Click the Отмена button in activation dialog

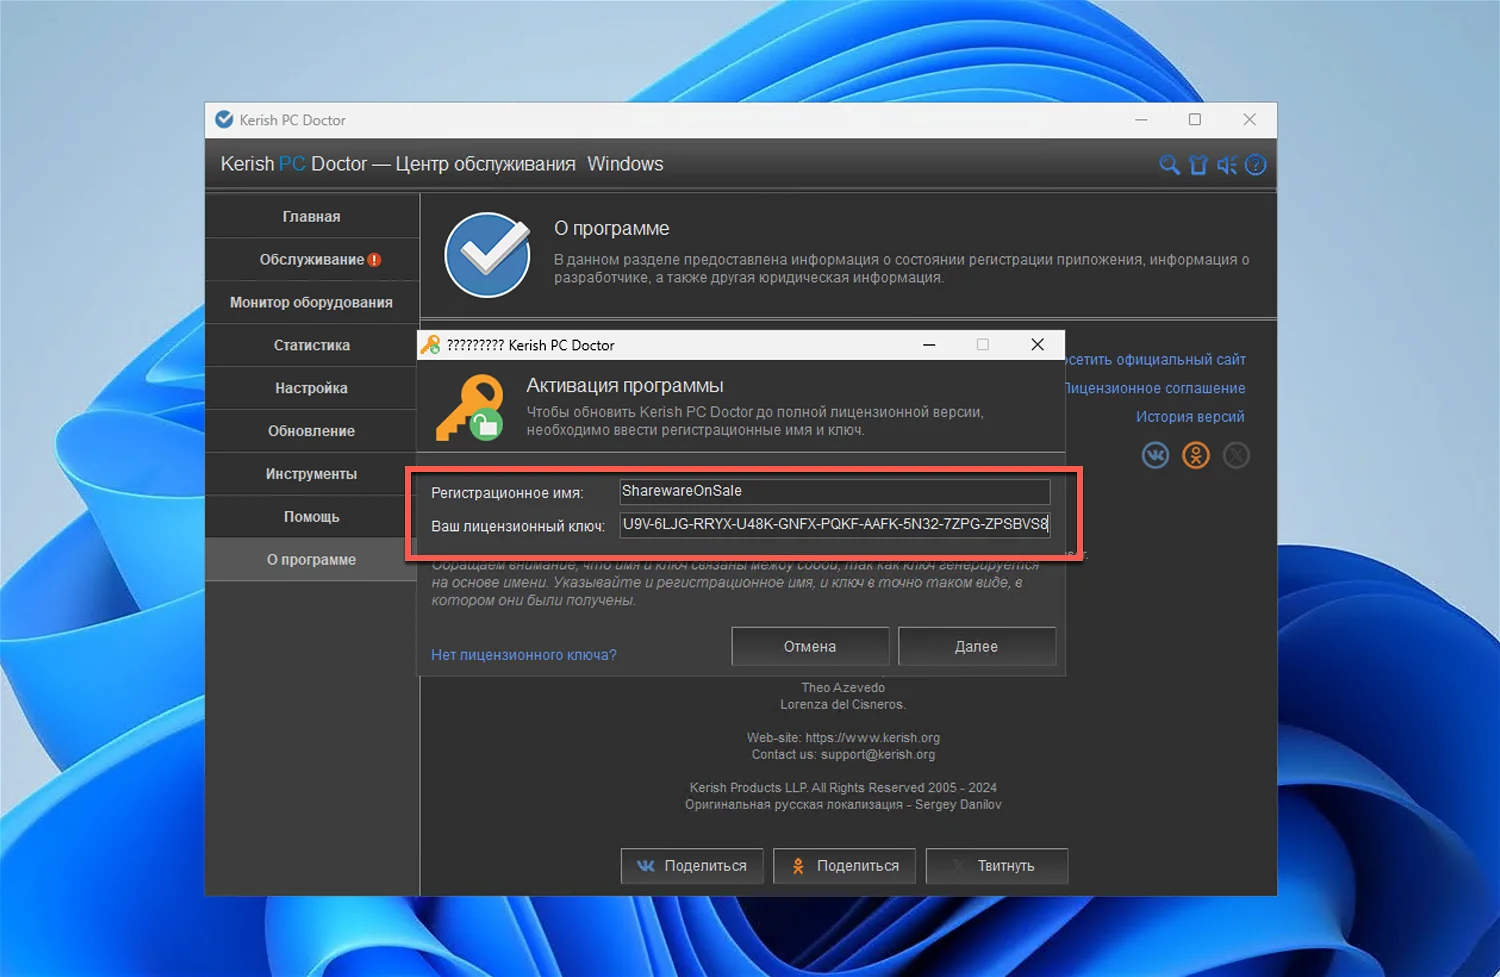(810, 646)
